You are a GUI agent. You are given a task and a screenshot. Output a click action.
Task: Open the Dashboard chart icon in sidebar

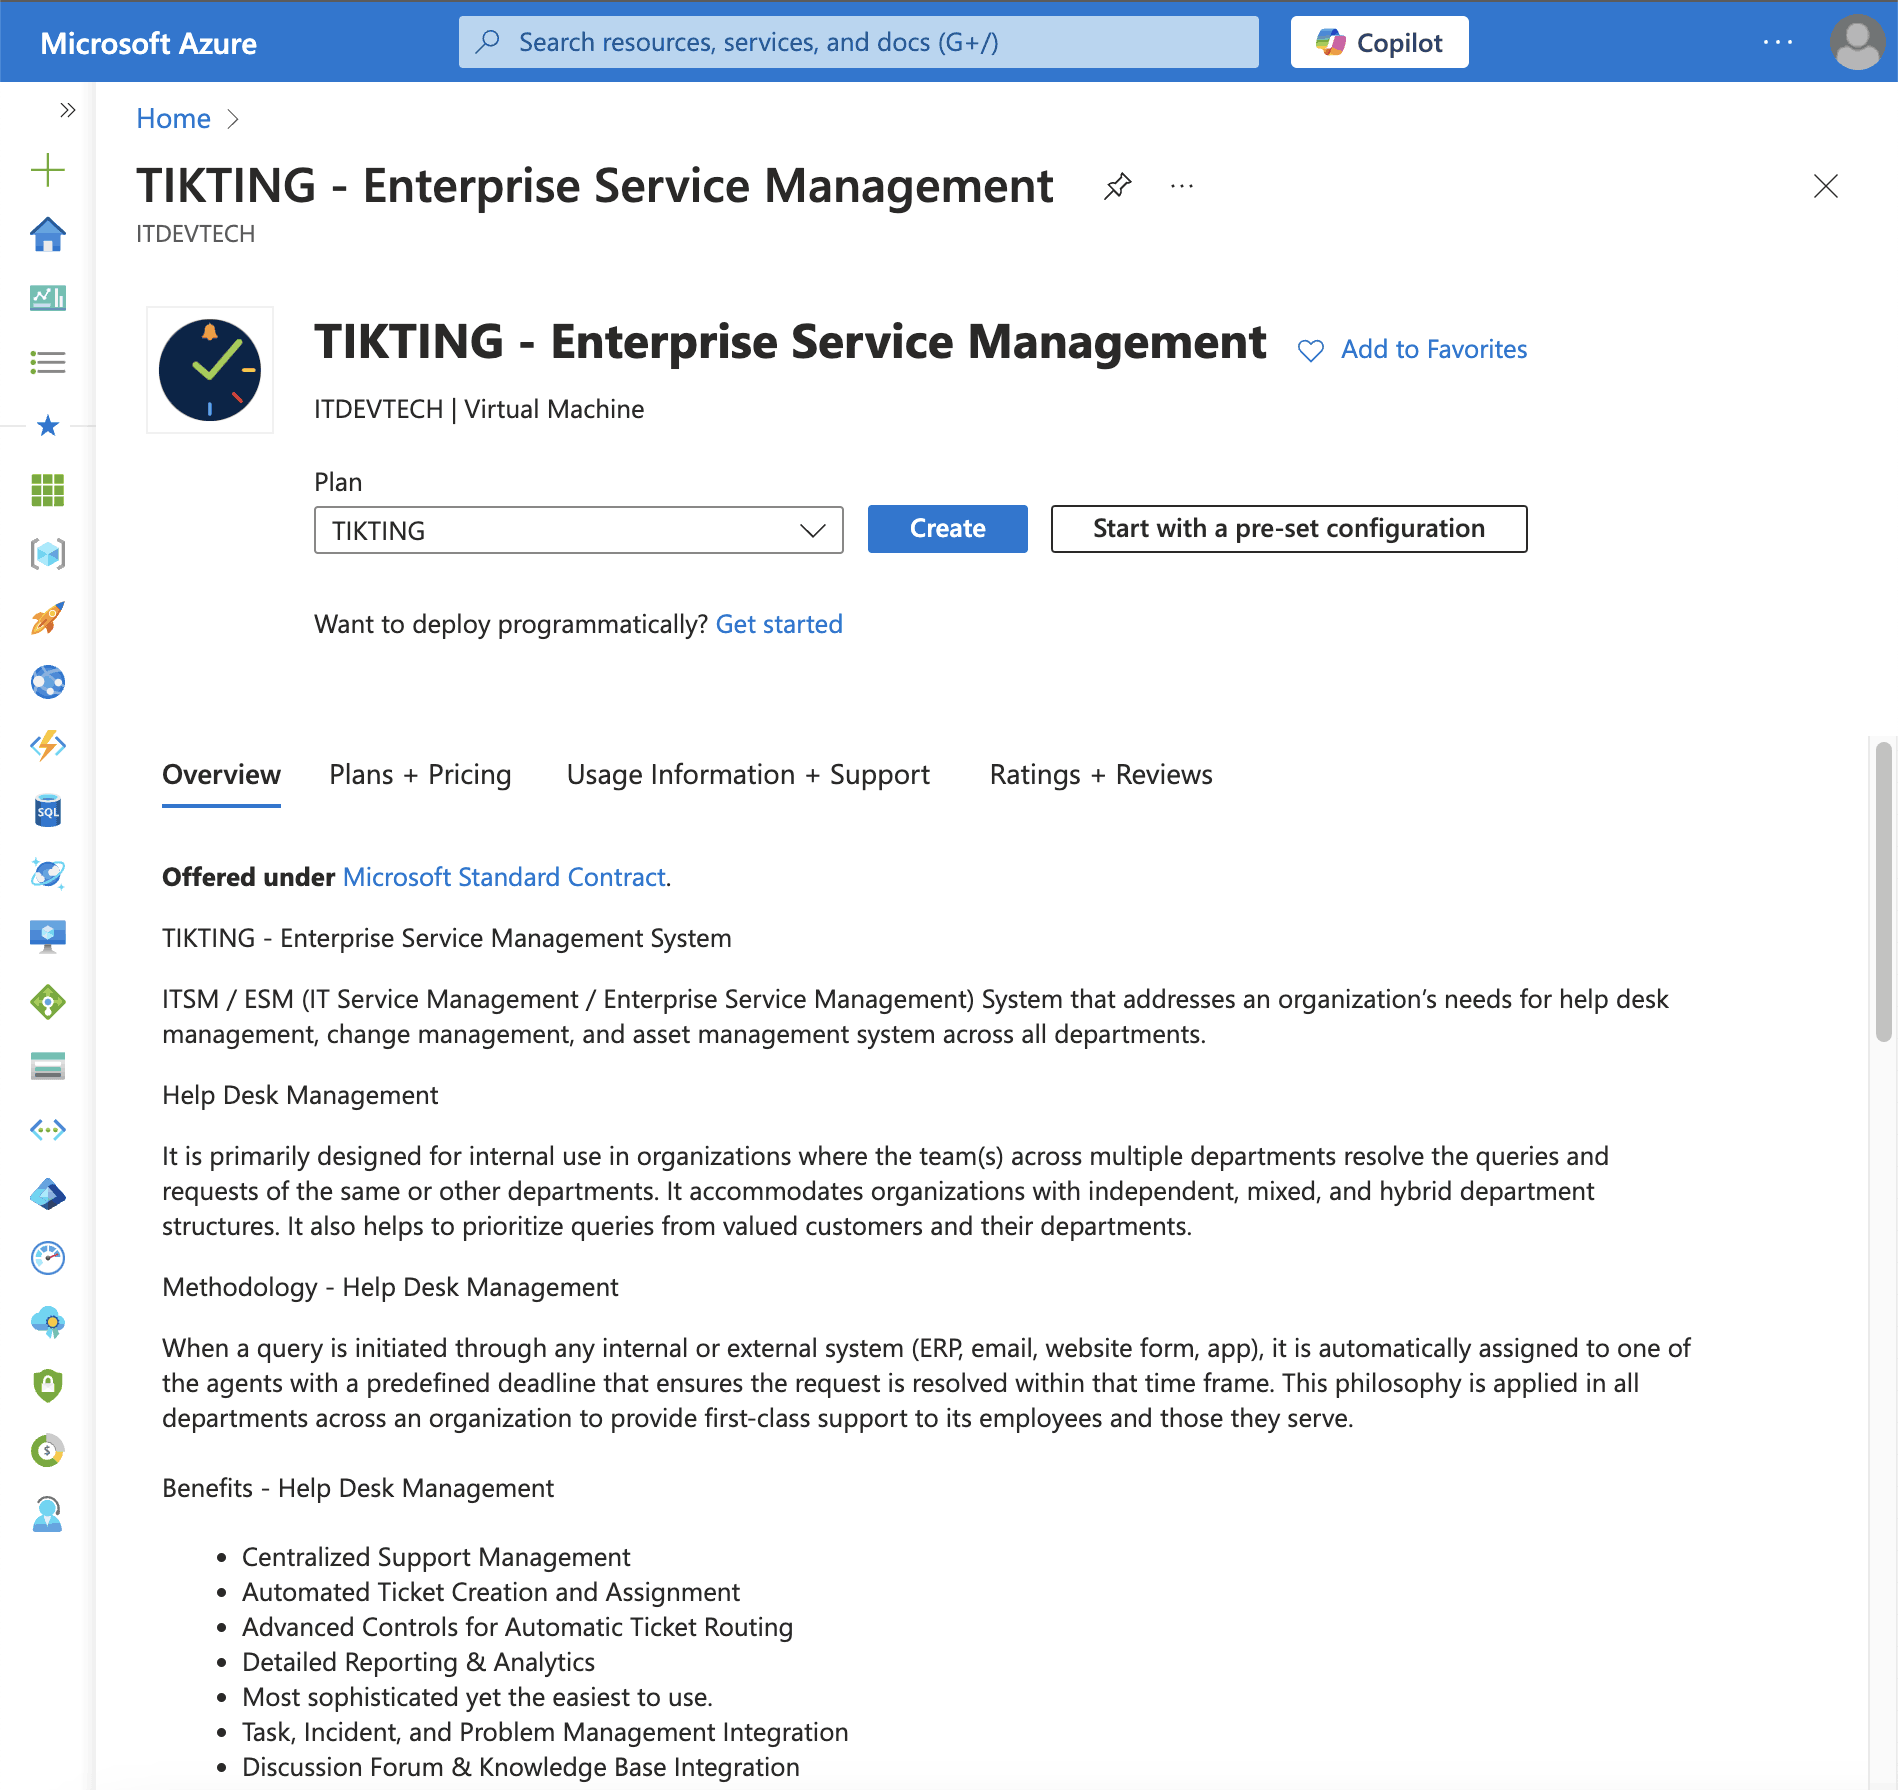(x=47, y=298)
